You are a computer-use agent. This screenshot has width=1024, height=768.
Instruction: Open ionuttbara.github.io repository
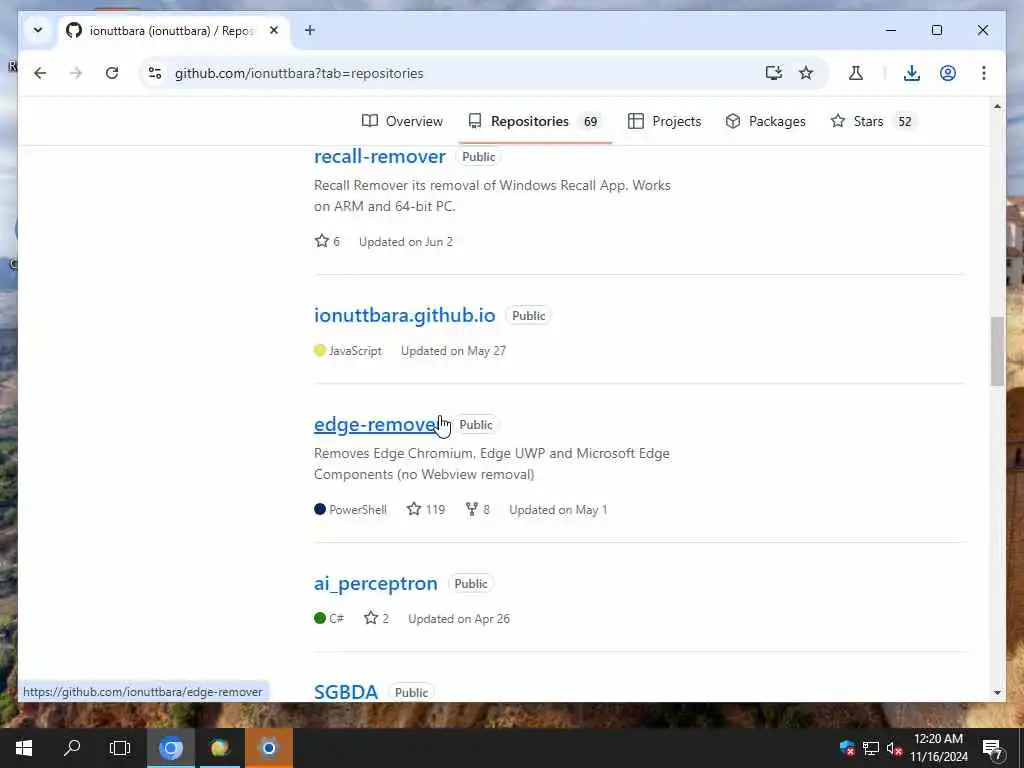tap(404, 315)
